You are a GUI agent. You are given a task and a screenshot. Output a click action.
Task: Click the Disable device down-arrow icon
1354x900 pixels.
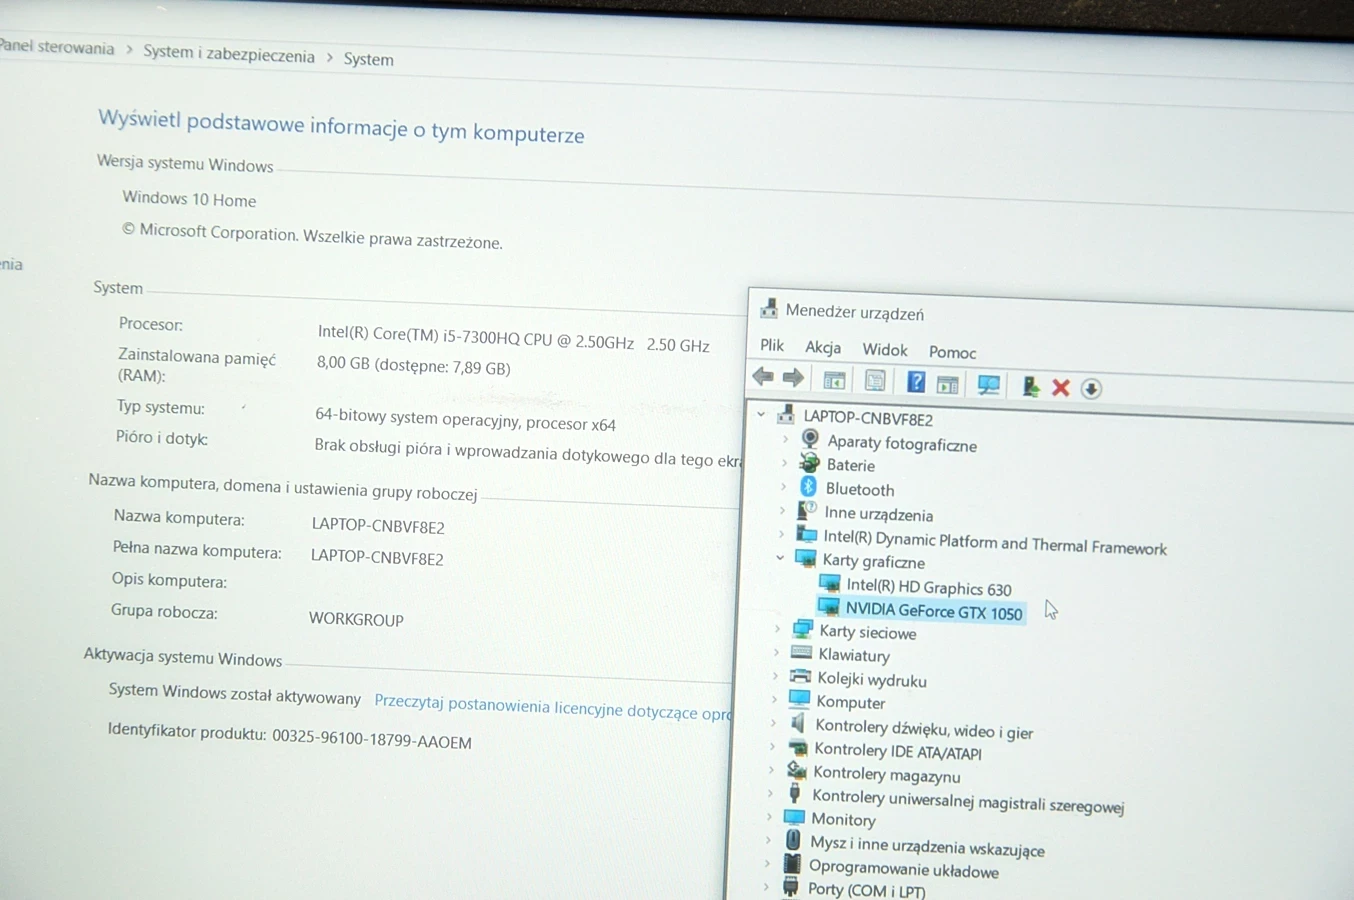click(1091, 389)
